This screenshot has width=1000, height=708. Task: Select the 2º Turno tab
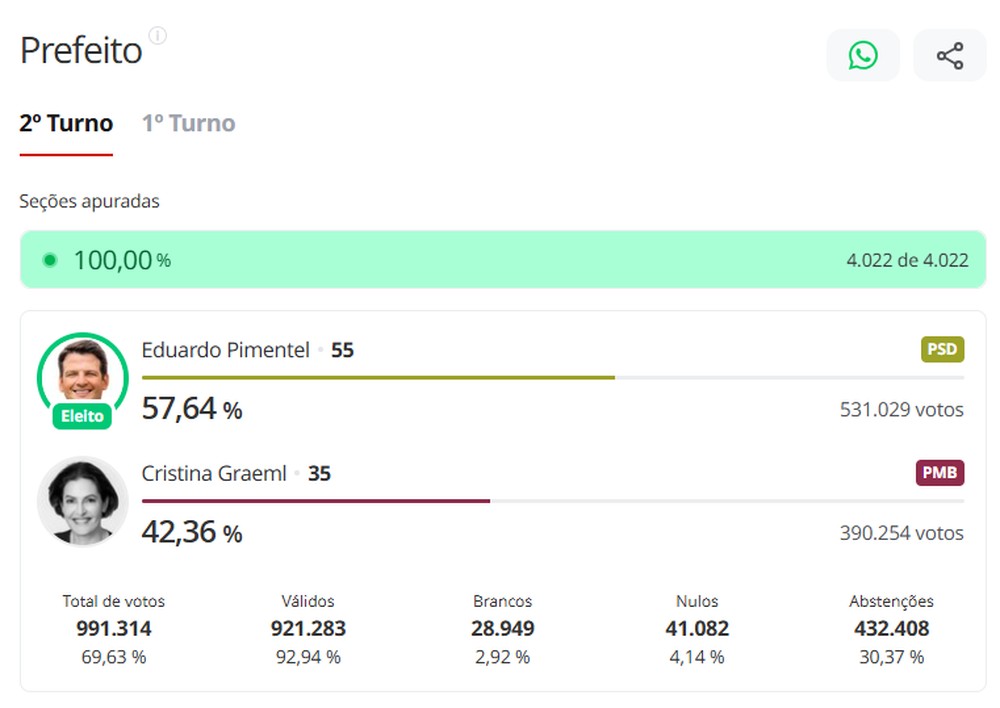66,124
